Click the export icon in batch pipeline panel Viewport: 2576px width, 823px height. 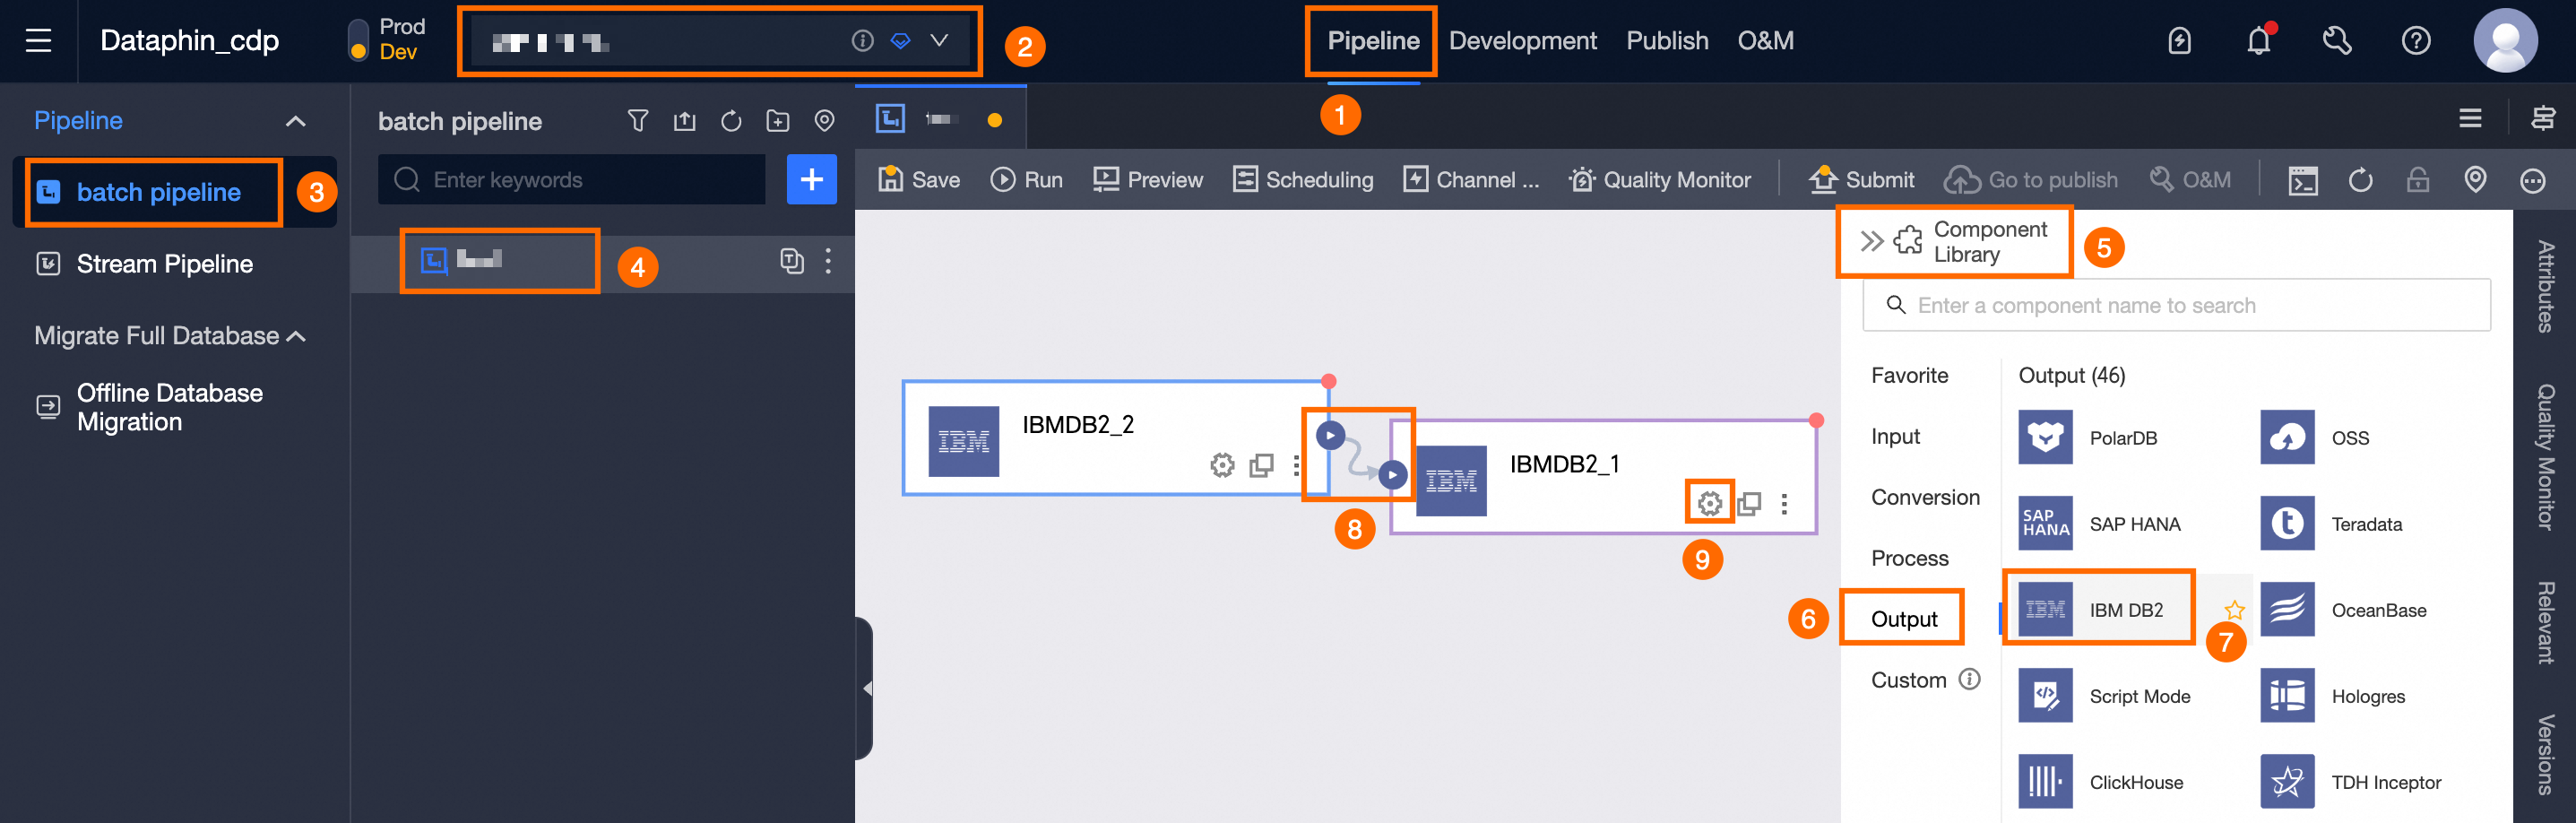[x=684, y=121]
